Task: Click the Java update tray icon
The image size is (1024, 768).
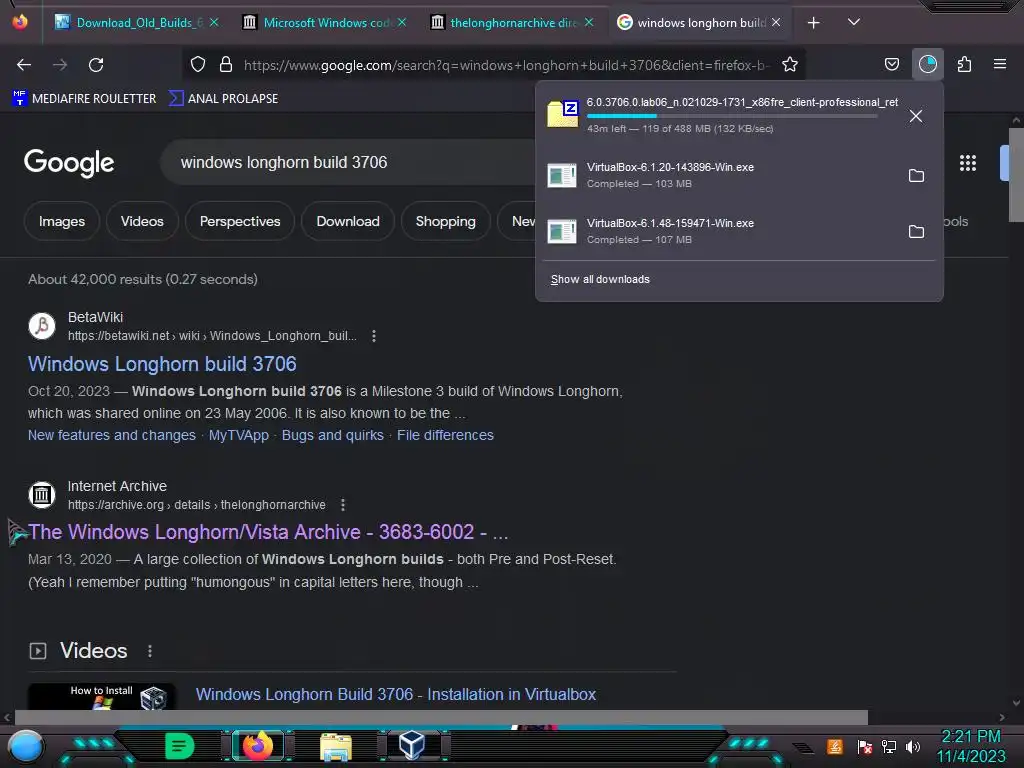Action: click(835, 746)
